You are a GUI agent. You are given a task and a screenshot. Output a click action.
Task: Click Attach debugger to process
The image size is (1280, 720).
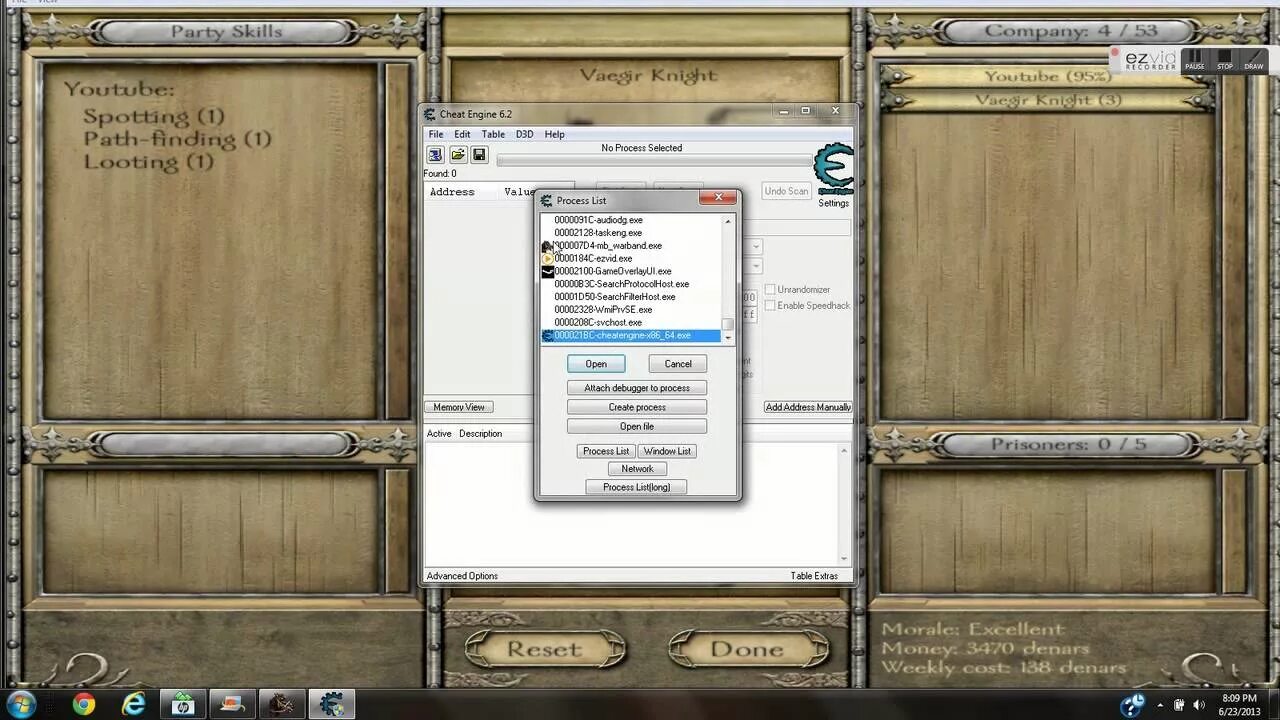click(x=637, y=388)
